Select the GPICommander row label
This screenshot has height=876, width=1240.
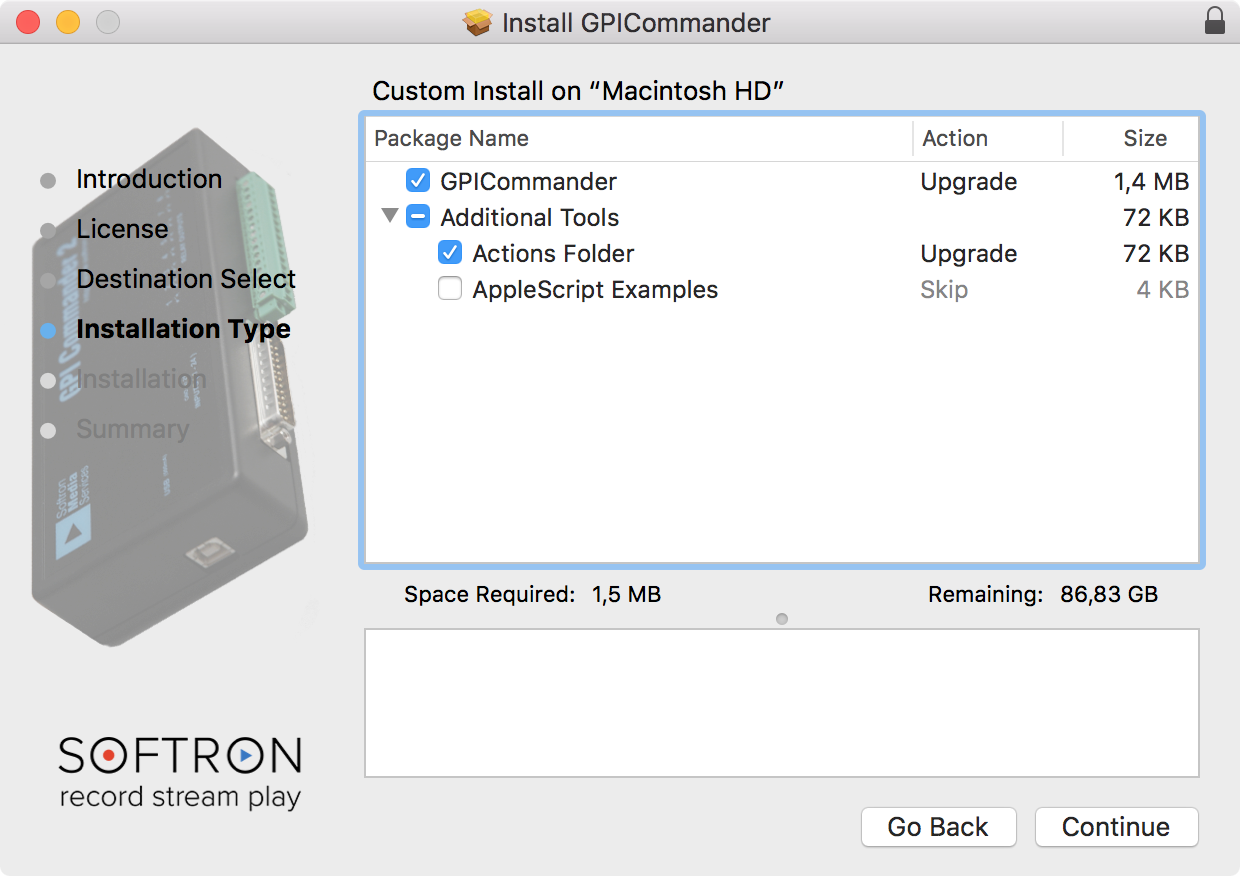(528, 182)
